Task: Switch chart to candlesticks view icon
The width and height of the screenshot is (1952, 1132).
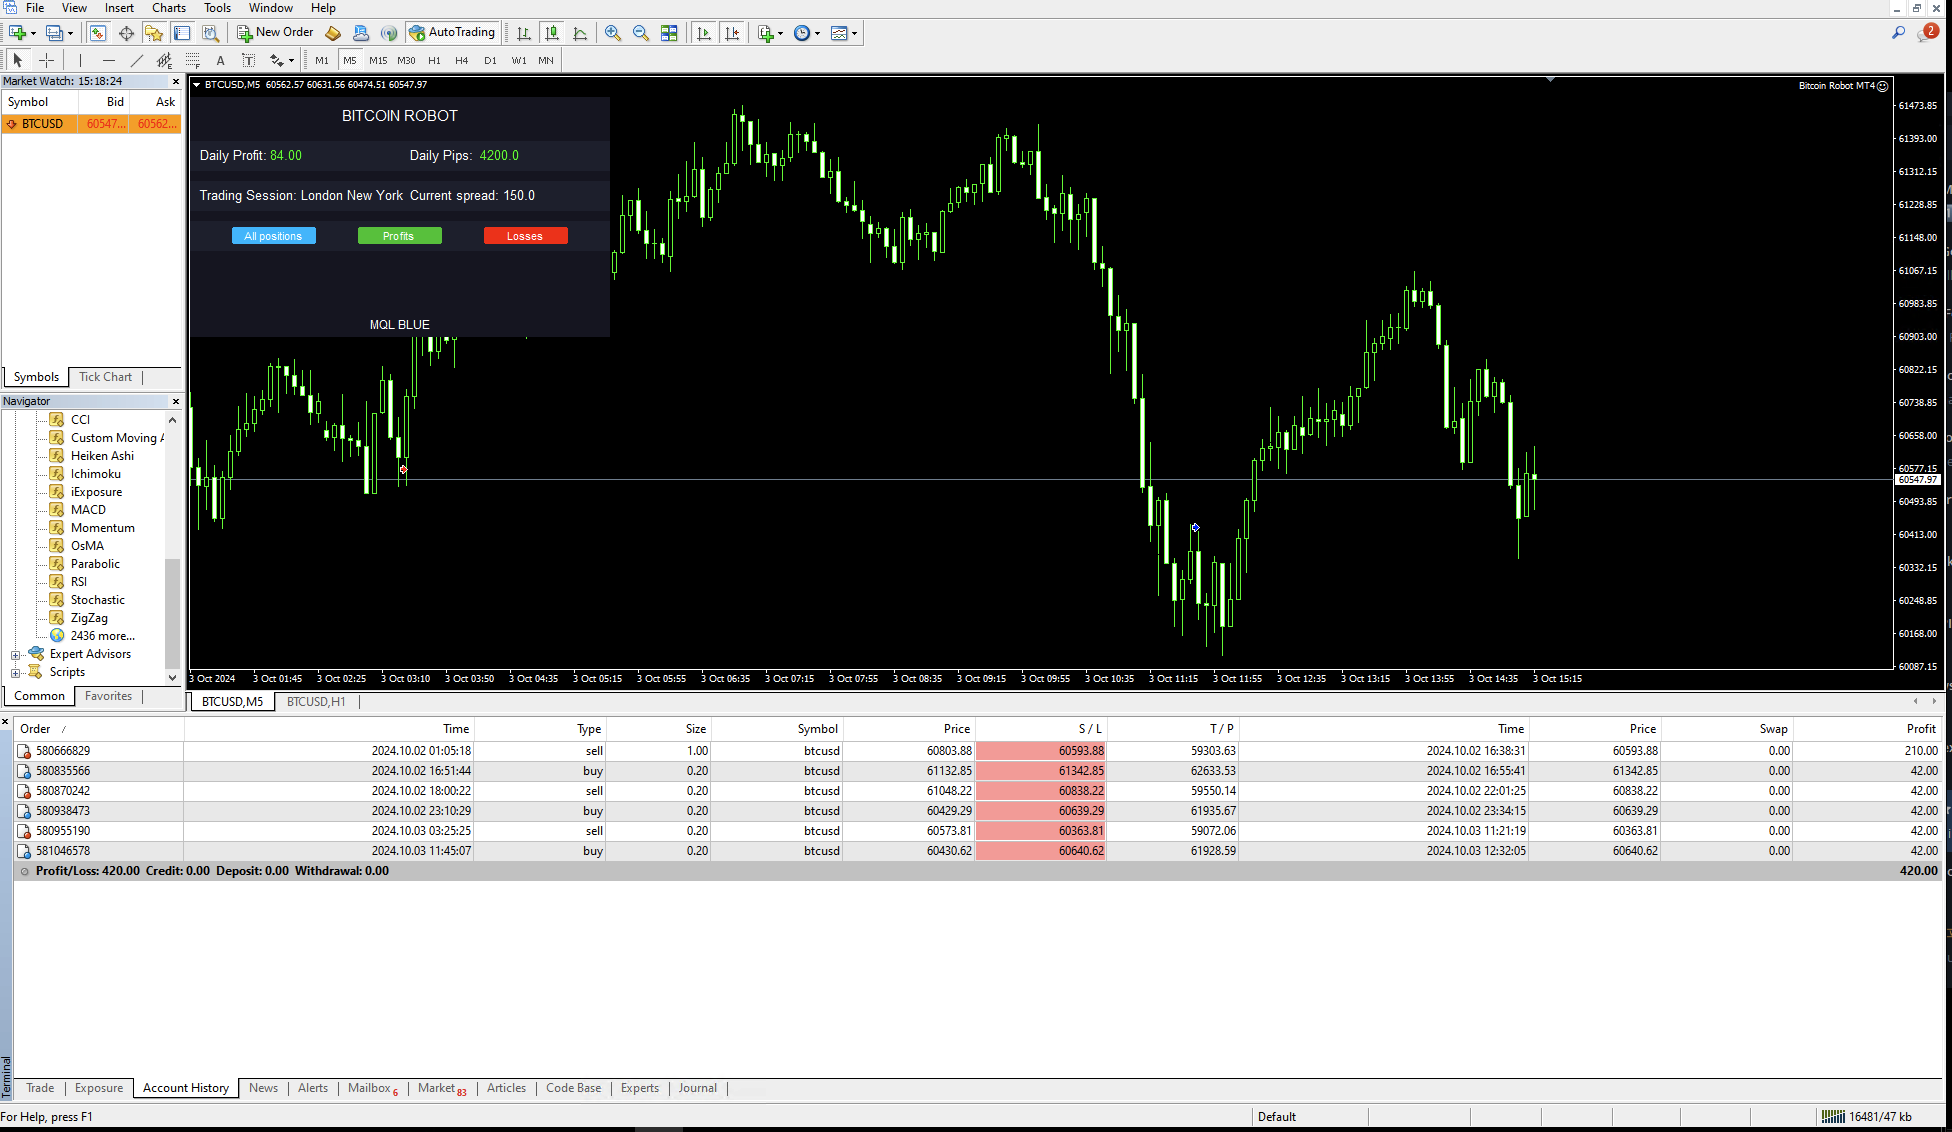Action: [x=552, y=33]
